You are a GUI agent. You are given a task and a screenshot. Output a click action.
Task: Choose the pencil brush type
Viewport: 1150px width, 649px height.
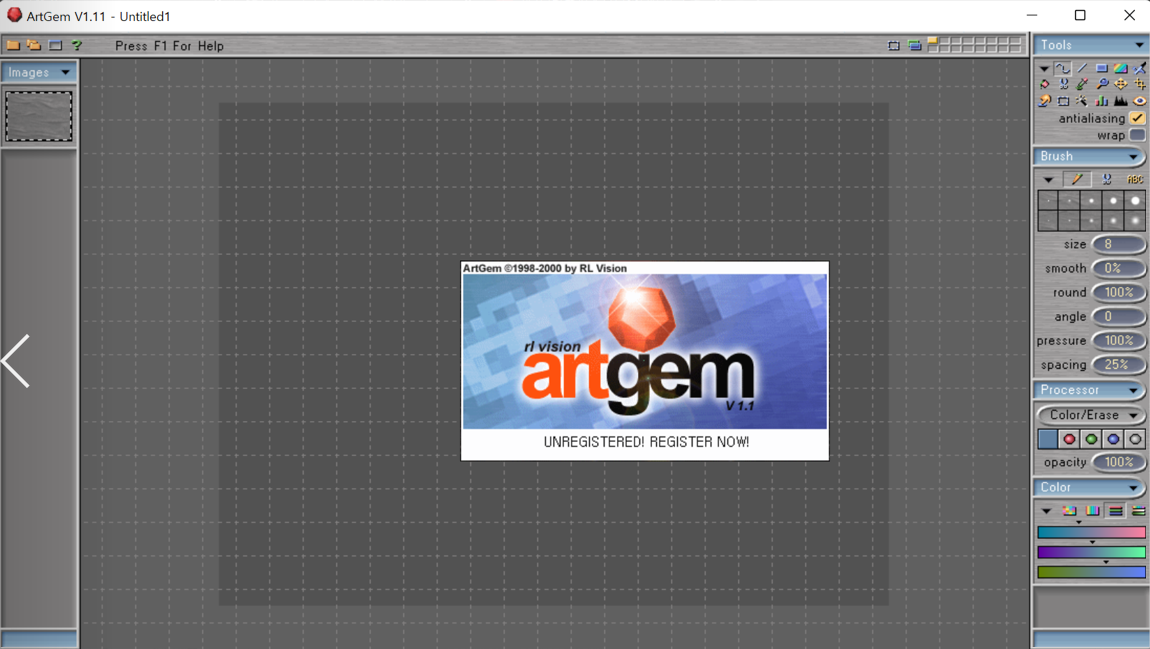[1077, 179]
